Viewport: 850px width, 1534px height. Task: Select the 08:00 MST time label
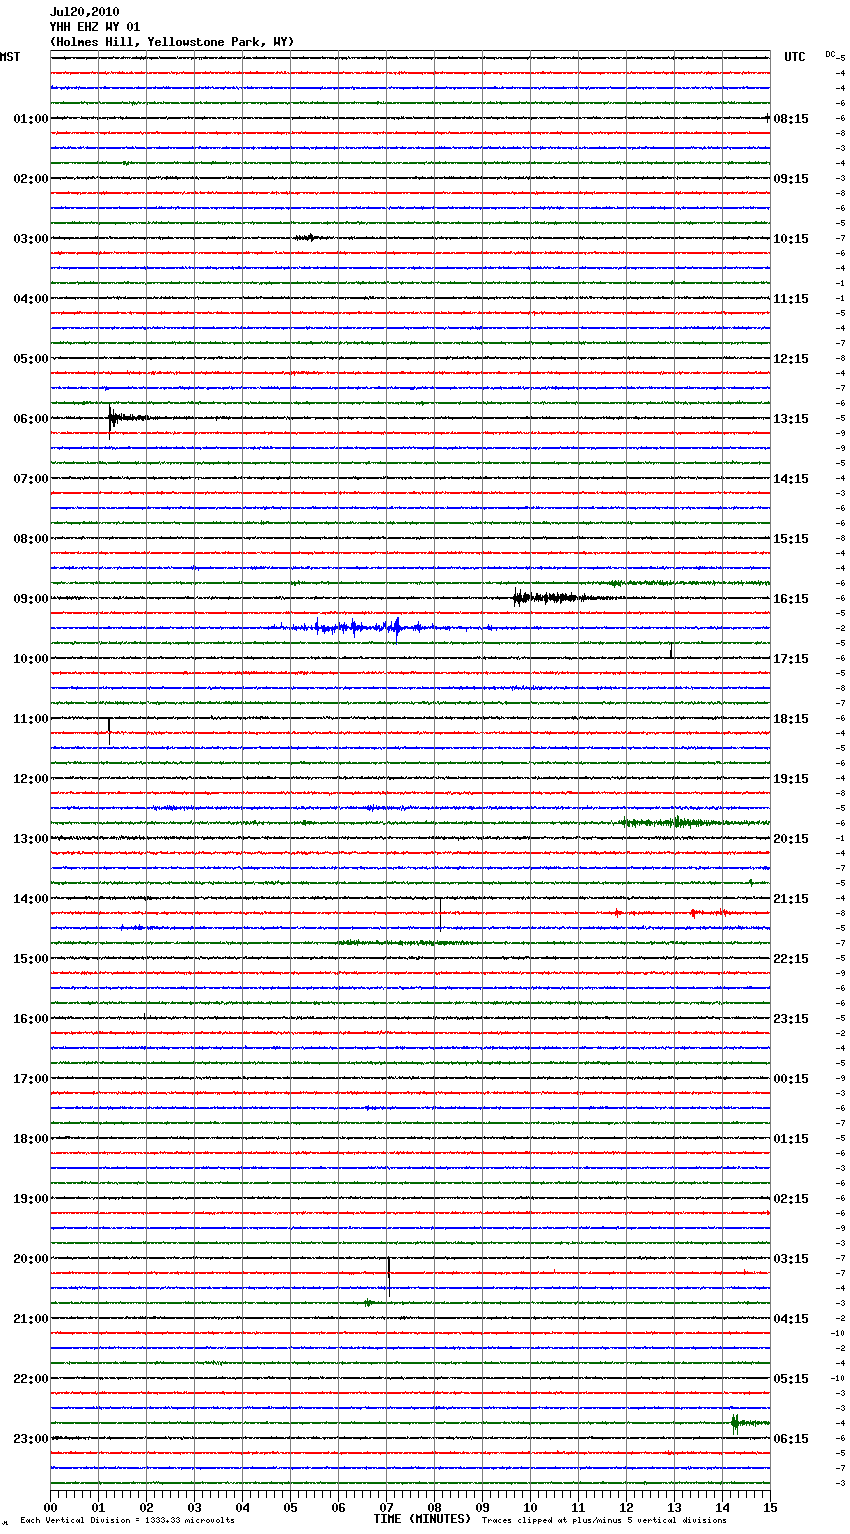[x=31, y=539]
